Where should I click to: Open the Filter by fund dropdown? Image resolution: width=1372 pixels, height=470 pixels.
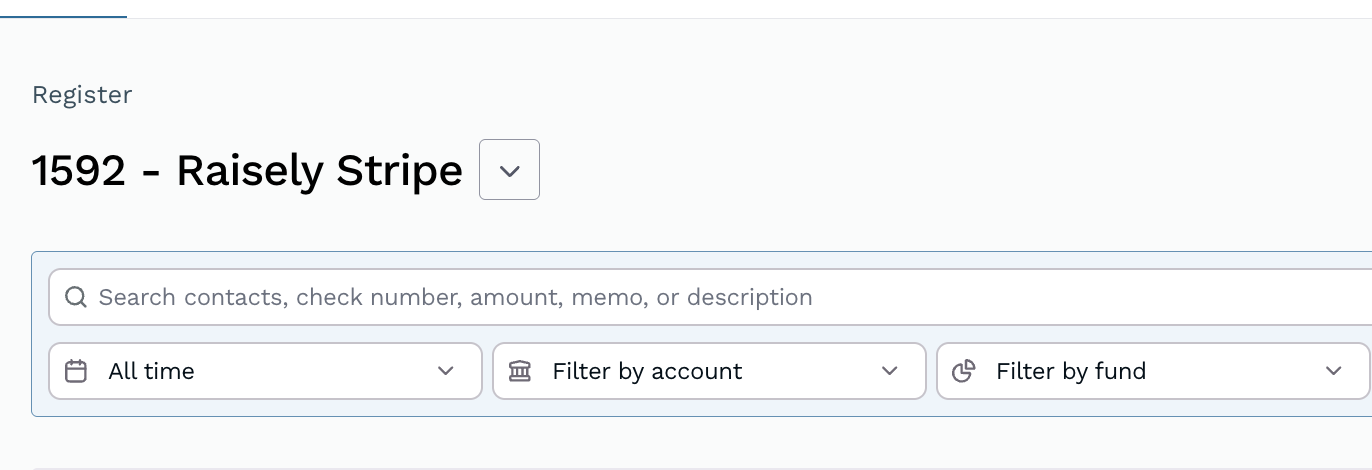pos(1152,371)
